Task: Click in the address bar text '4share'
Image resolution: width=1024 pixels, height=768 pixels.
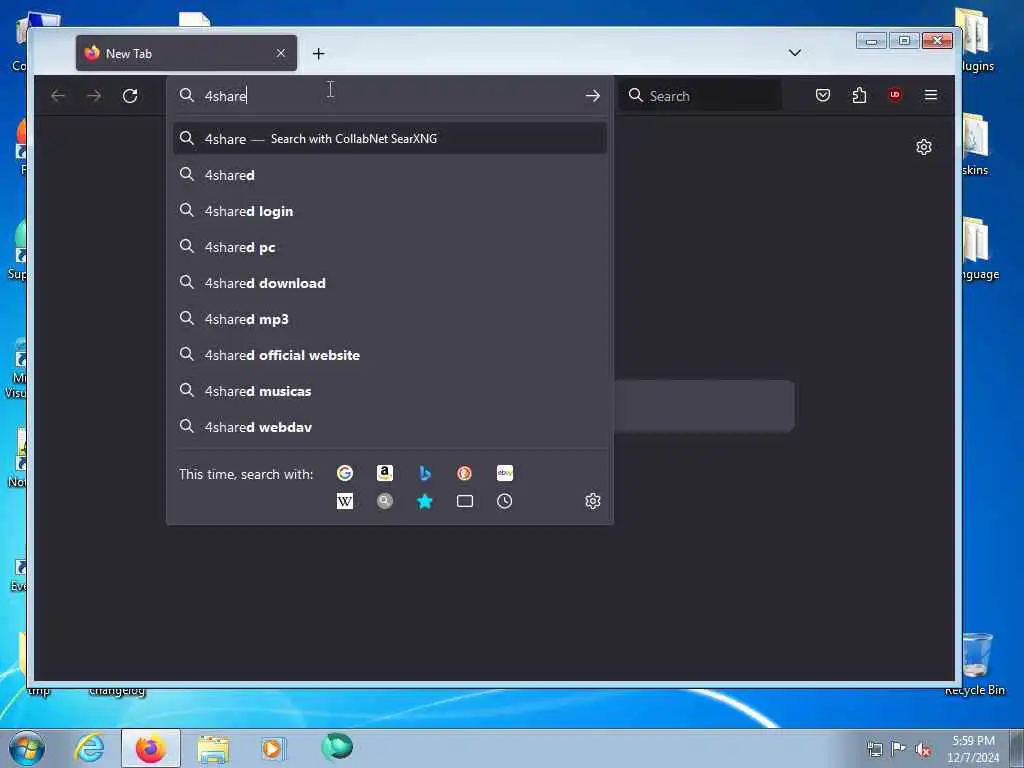Action: click(x=225, y=96)
